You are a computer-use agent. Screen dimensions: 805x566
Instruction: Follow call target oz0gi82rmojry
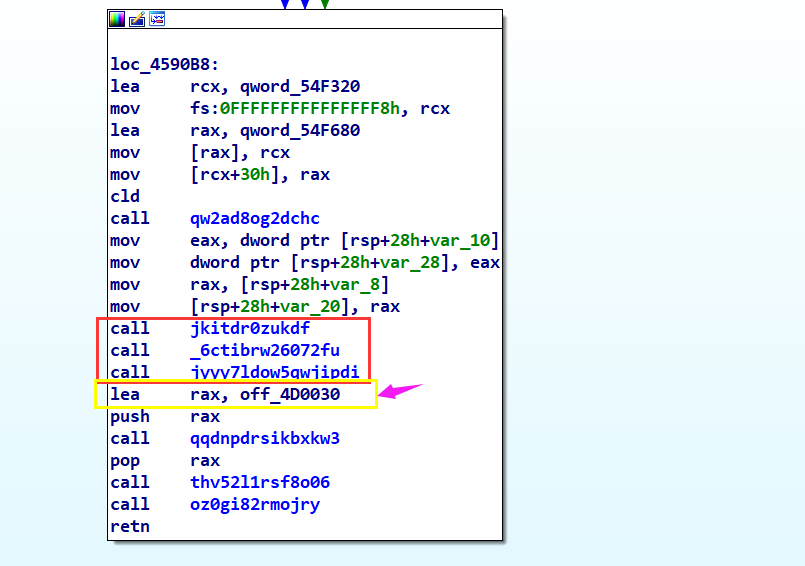point(255,504)
